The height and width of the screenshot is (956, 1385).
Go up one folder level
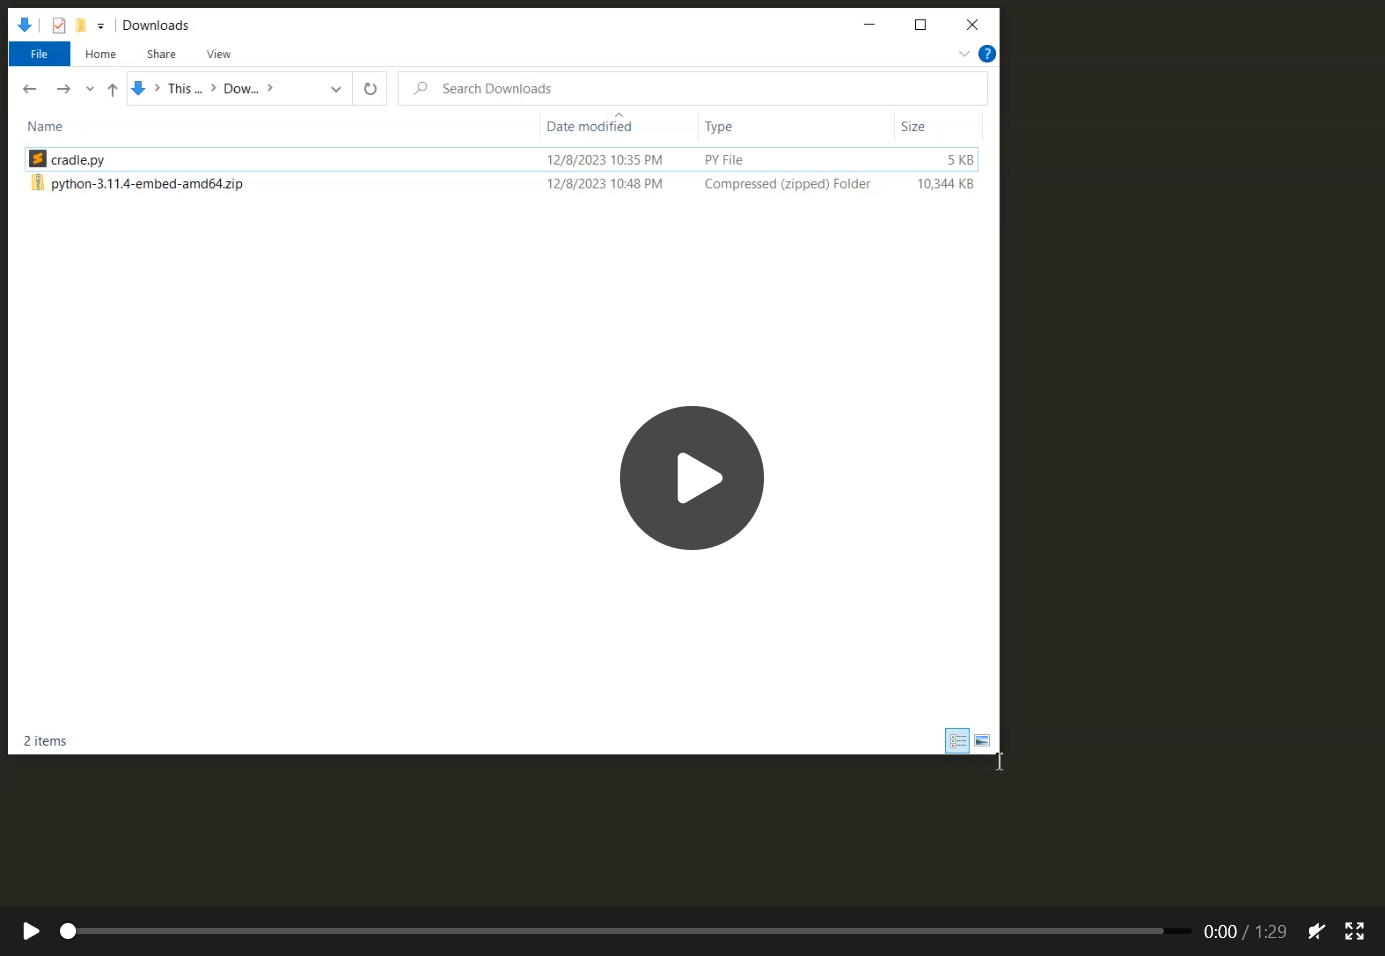point(112,89)
